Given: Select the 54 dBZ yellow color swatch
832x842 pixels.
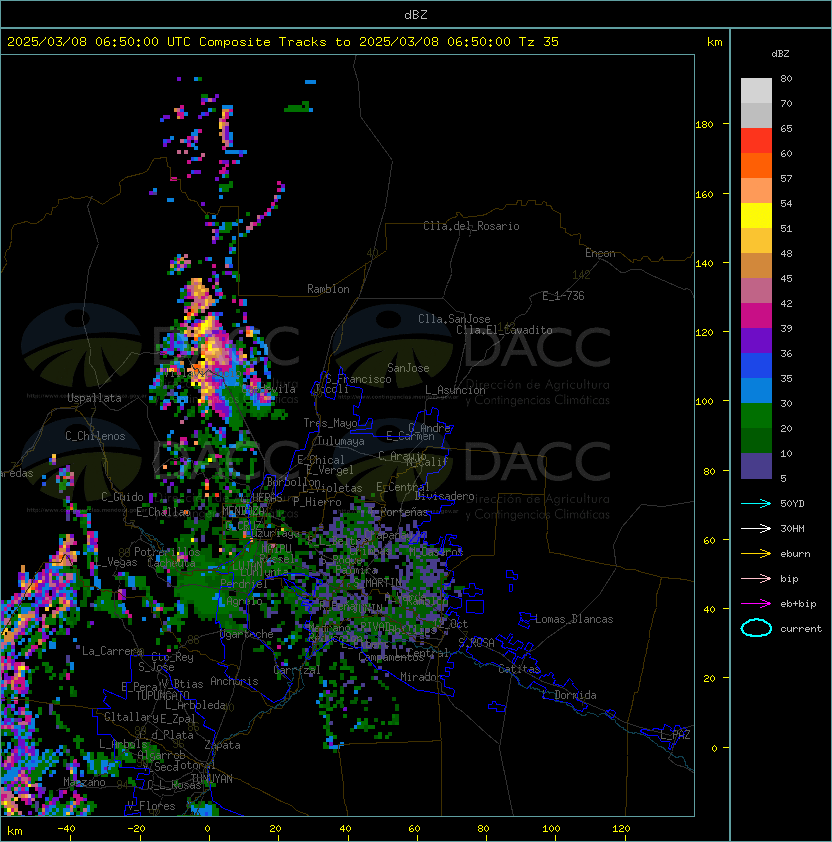Looking at the screenshot, I should pyautogui.click(x=756, y=215).
